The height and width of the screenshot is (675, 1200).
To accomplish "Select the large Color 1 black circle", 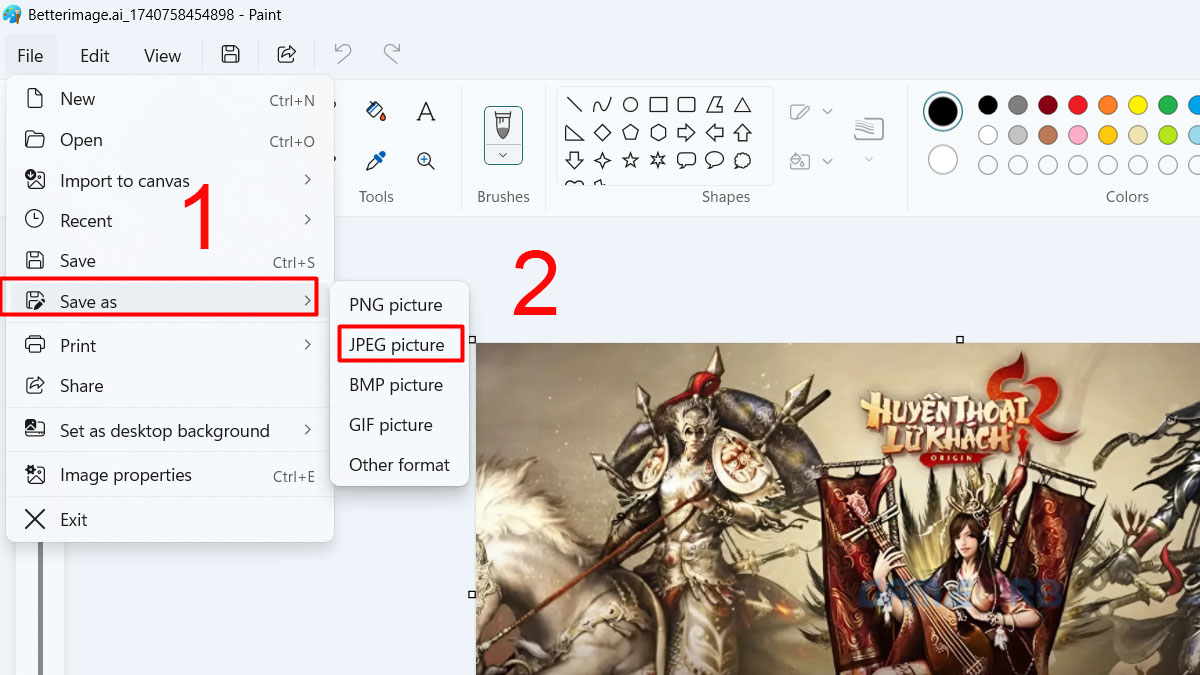I will click(x=943, y=111).
